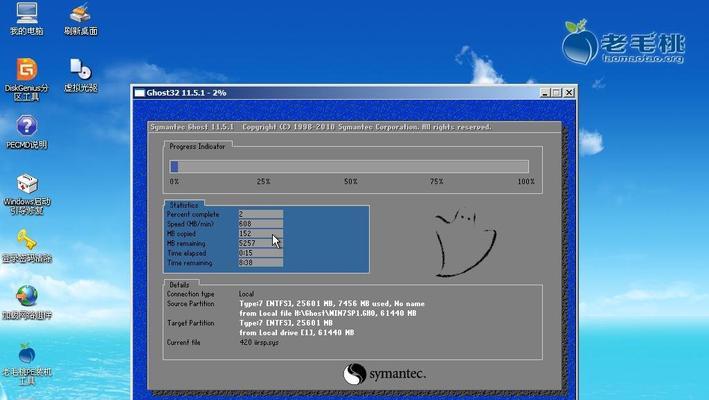
Task: Click the Source Partition label
Action: [190, 304]
